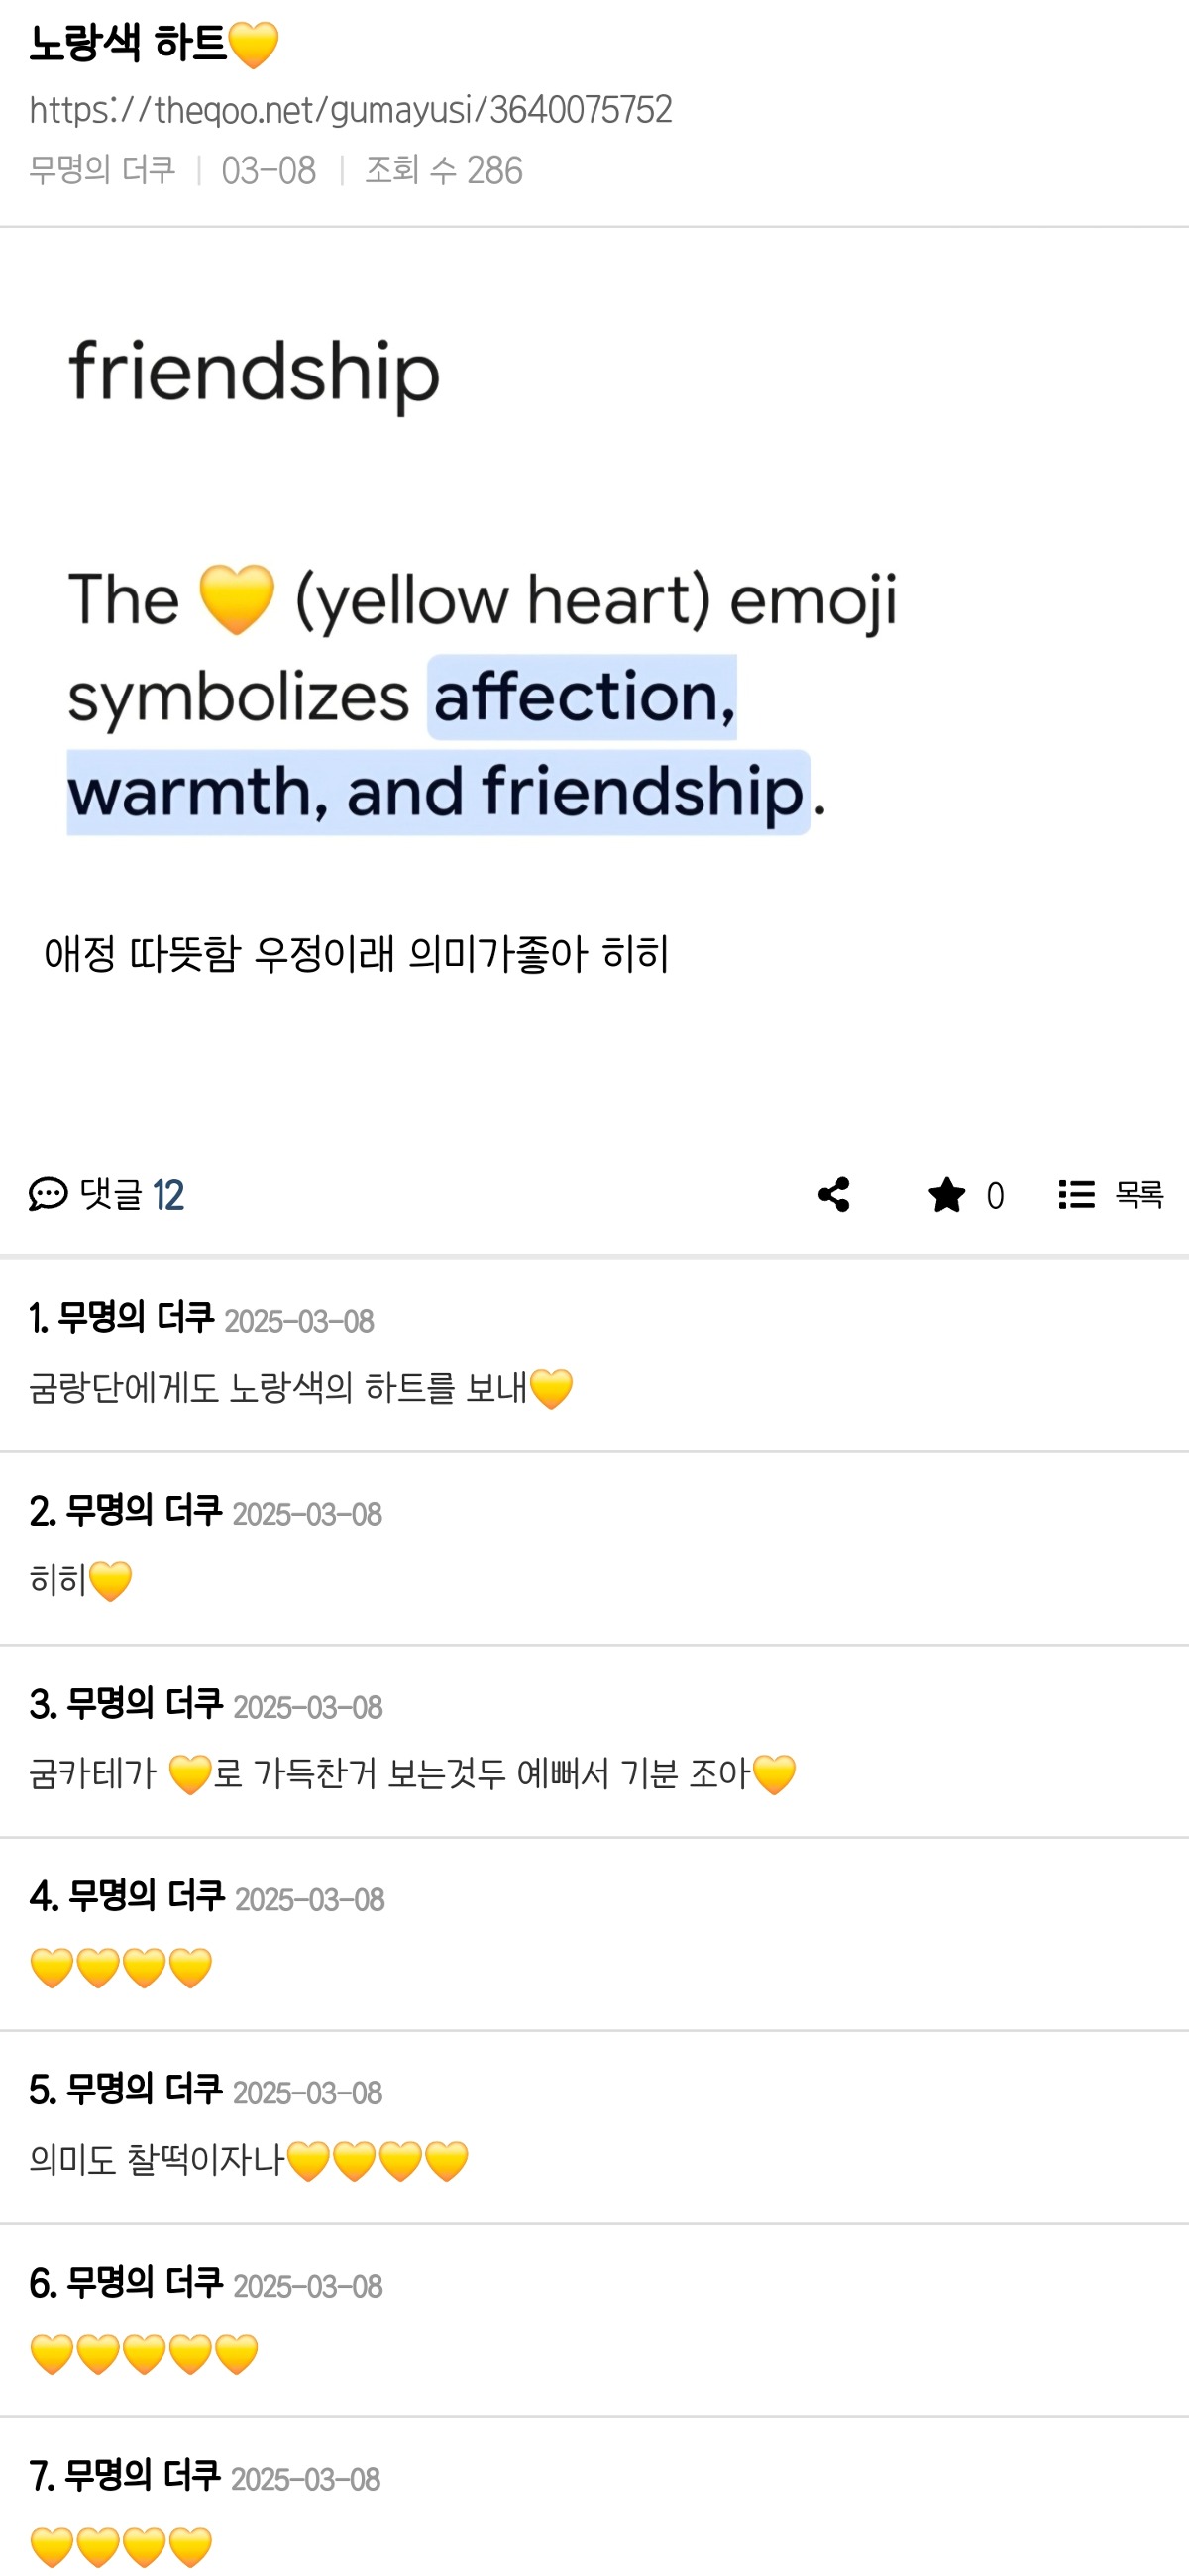Click the share icon
1189x2576 pixels.
[x=834, y=1194]
